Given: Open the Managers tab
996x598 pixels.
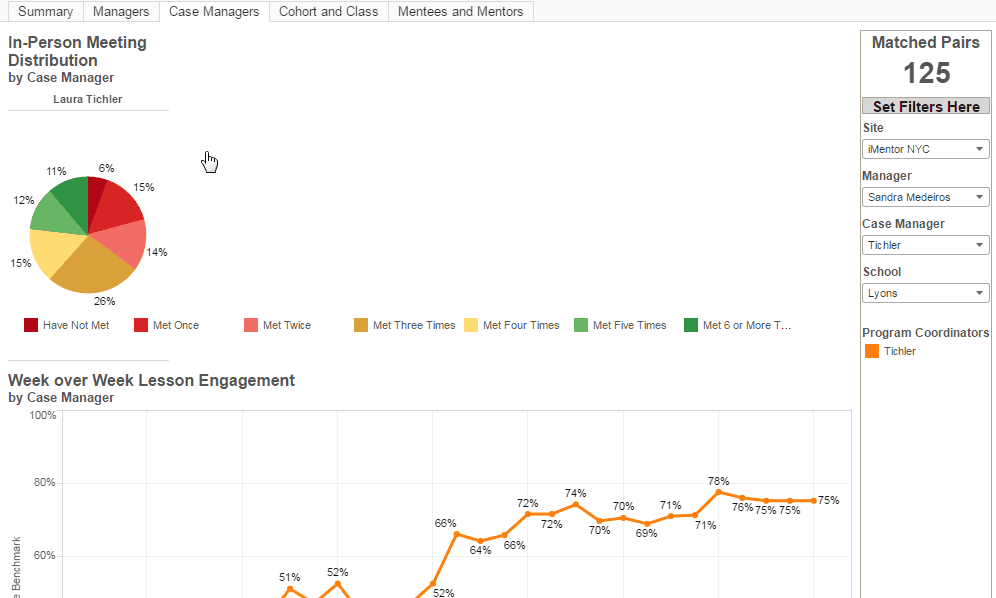Looking at the screenshot, I should tap(121, 11).
